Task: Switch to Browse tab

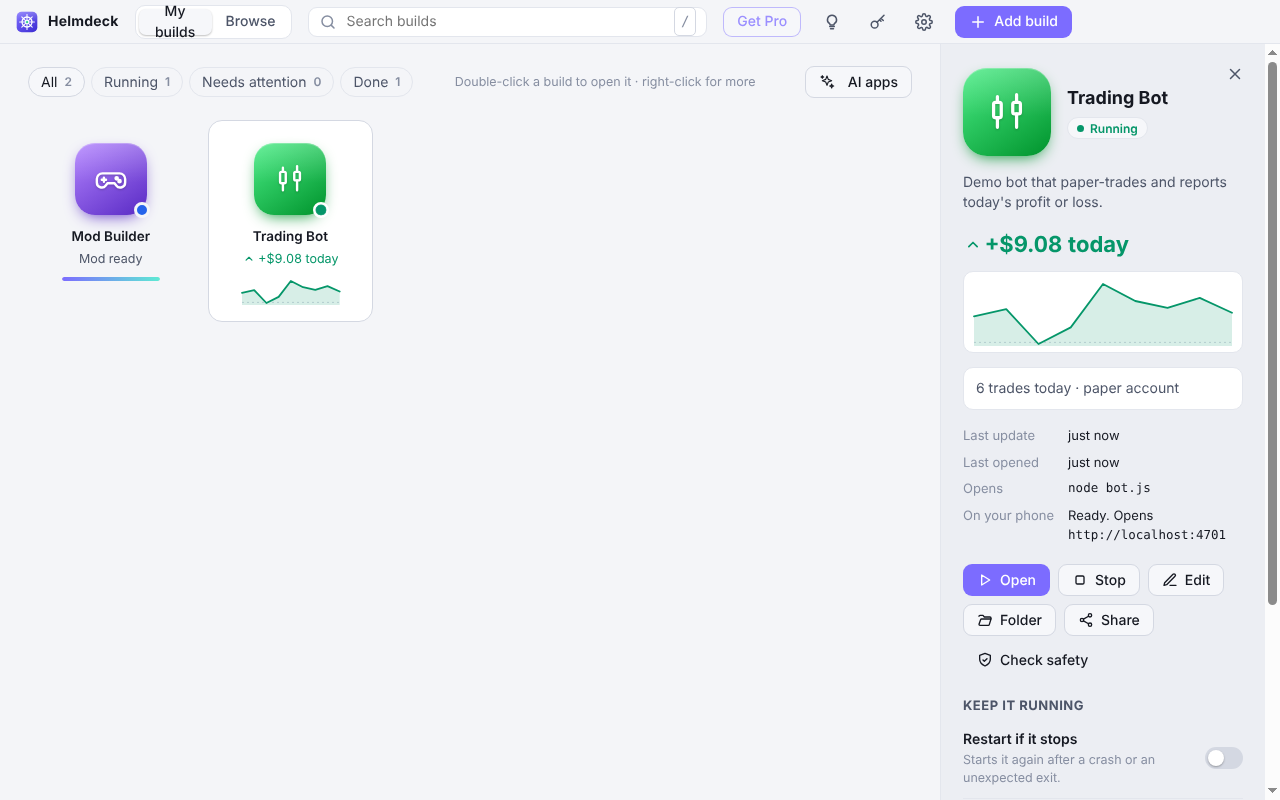Action: (x=250, y=22)
